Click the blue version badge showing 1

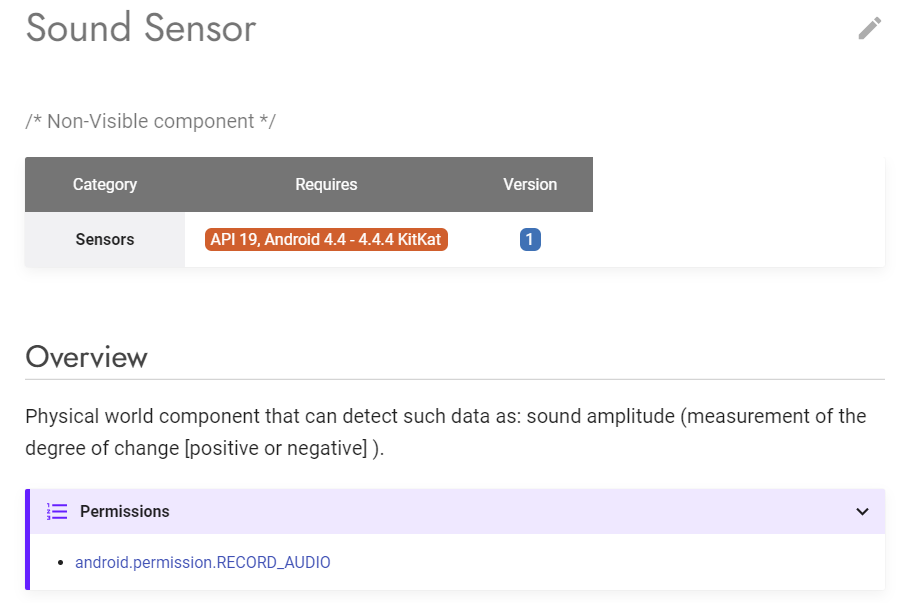(x=530, y=239)
